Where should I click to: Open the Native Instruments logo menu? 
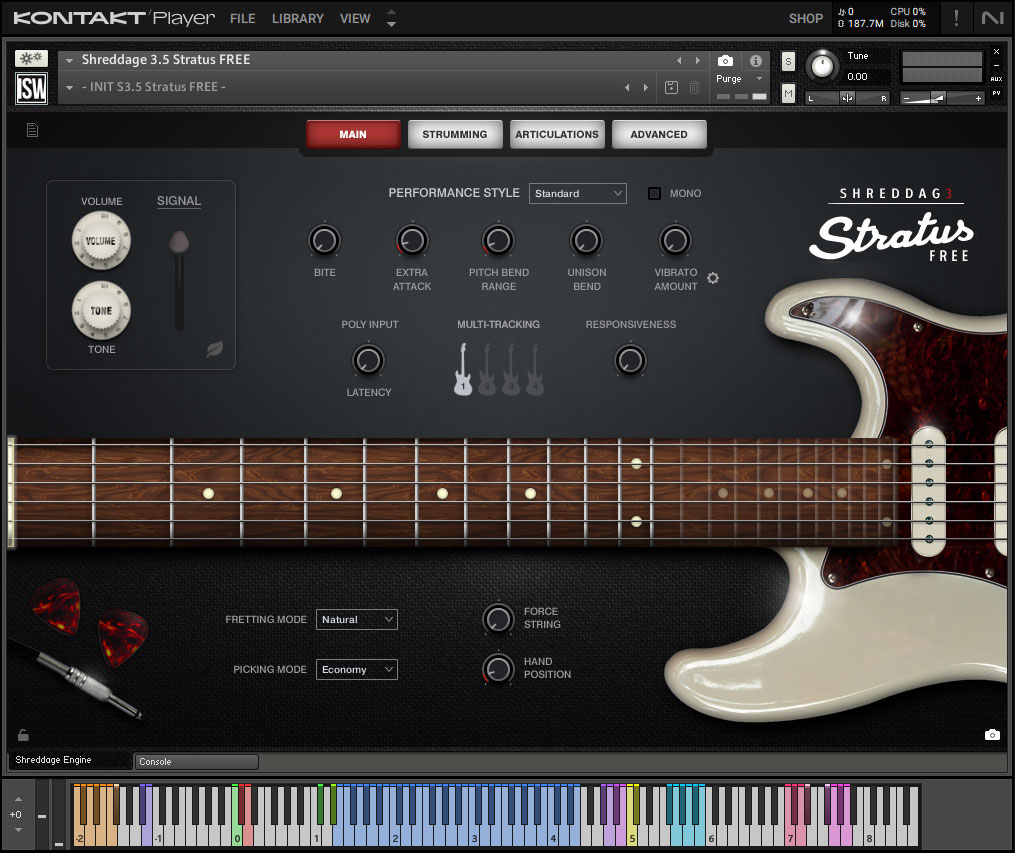pos(992,18)
